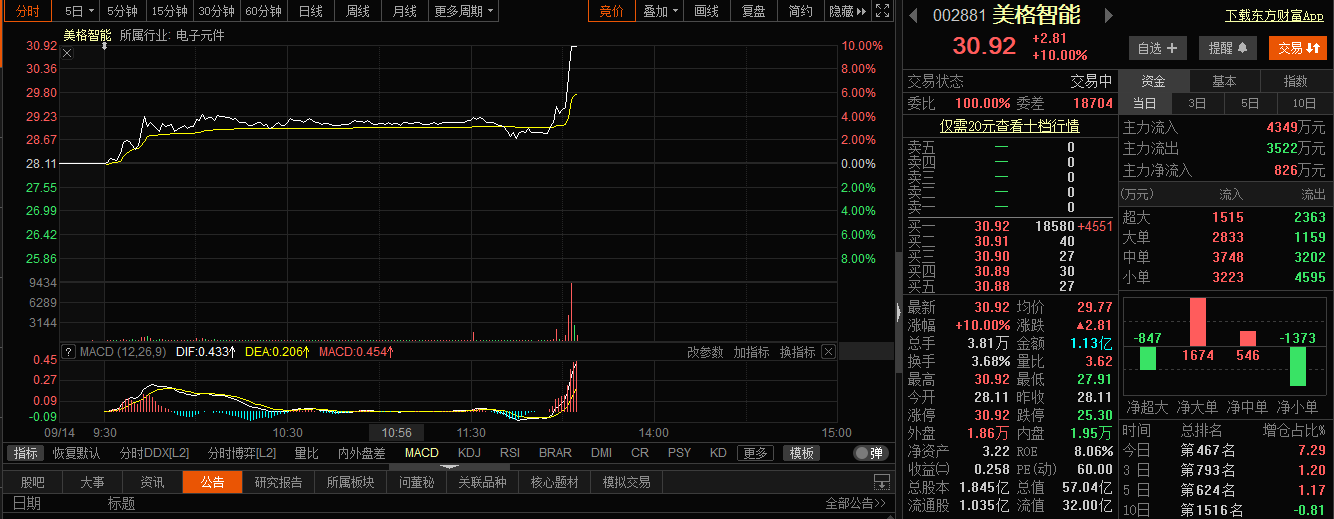Image resolution: width=1334 pixels, height=519 pixels.
Task: Click the 所属行业: 电子元件 label
Action: tap(172, 35)
